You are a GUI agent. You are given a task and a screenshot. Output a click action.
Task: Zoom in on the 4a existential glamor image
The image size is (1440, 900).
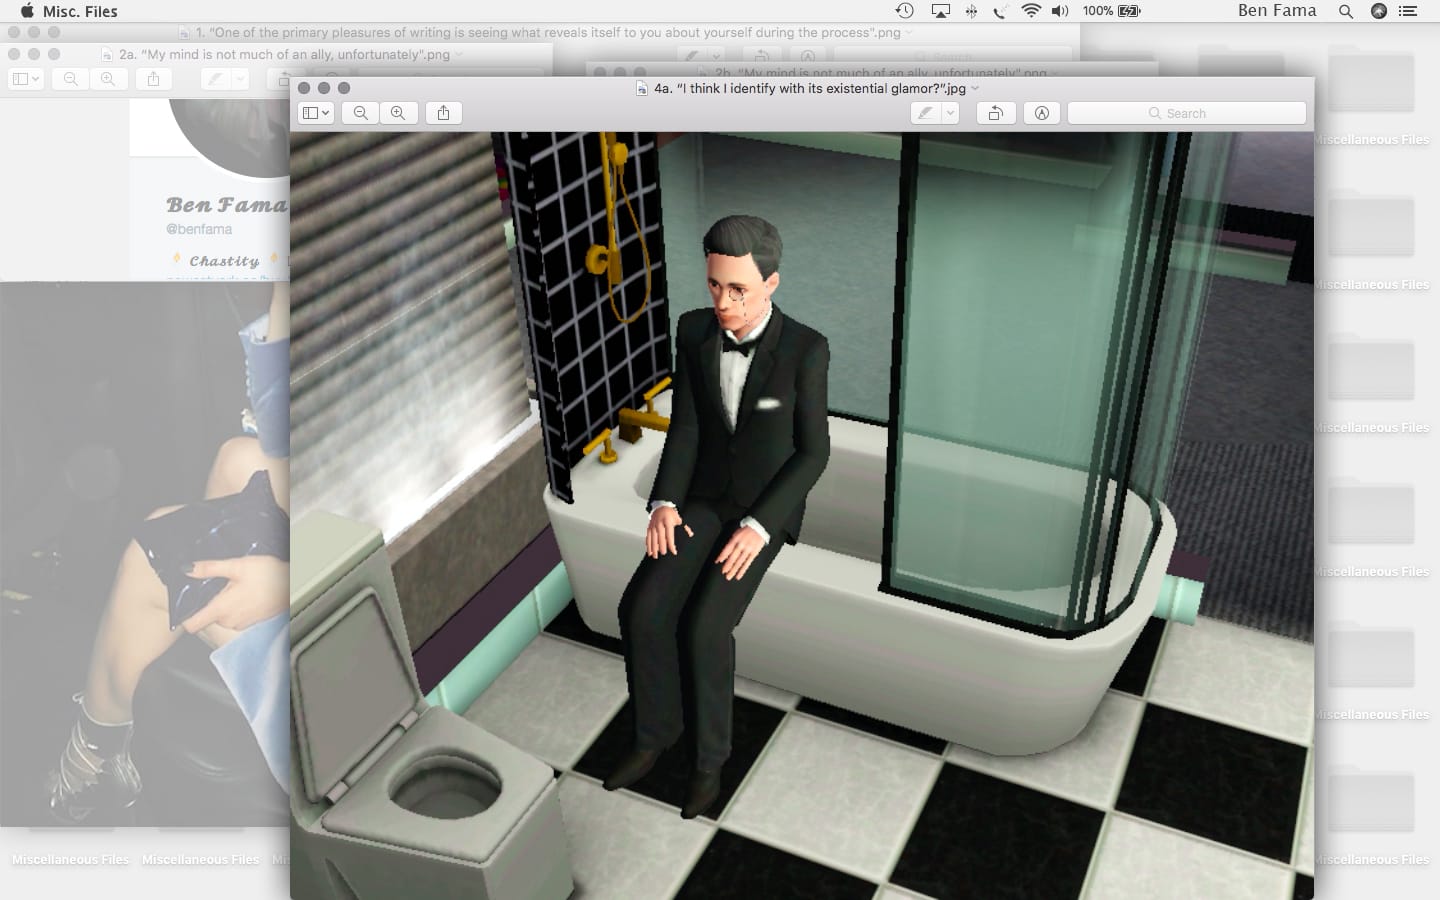point(398,113)
